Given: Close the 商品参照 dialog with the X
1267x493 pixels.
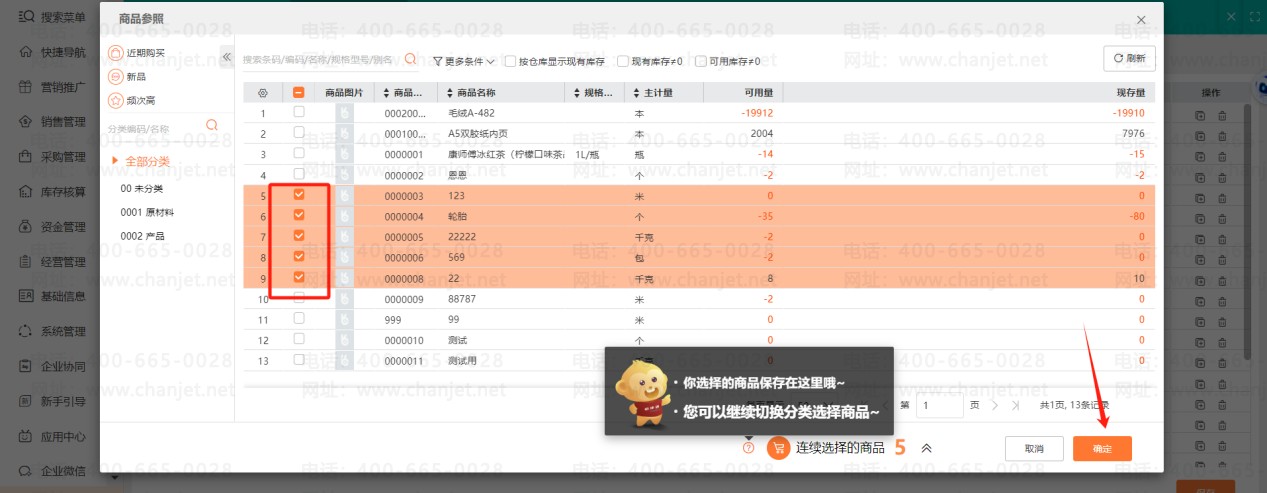Looking at the screenshot, I should (1142, 18).
